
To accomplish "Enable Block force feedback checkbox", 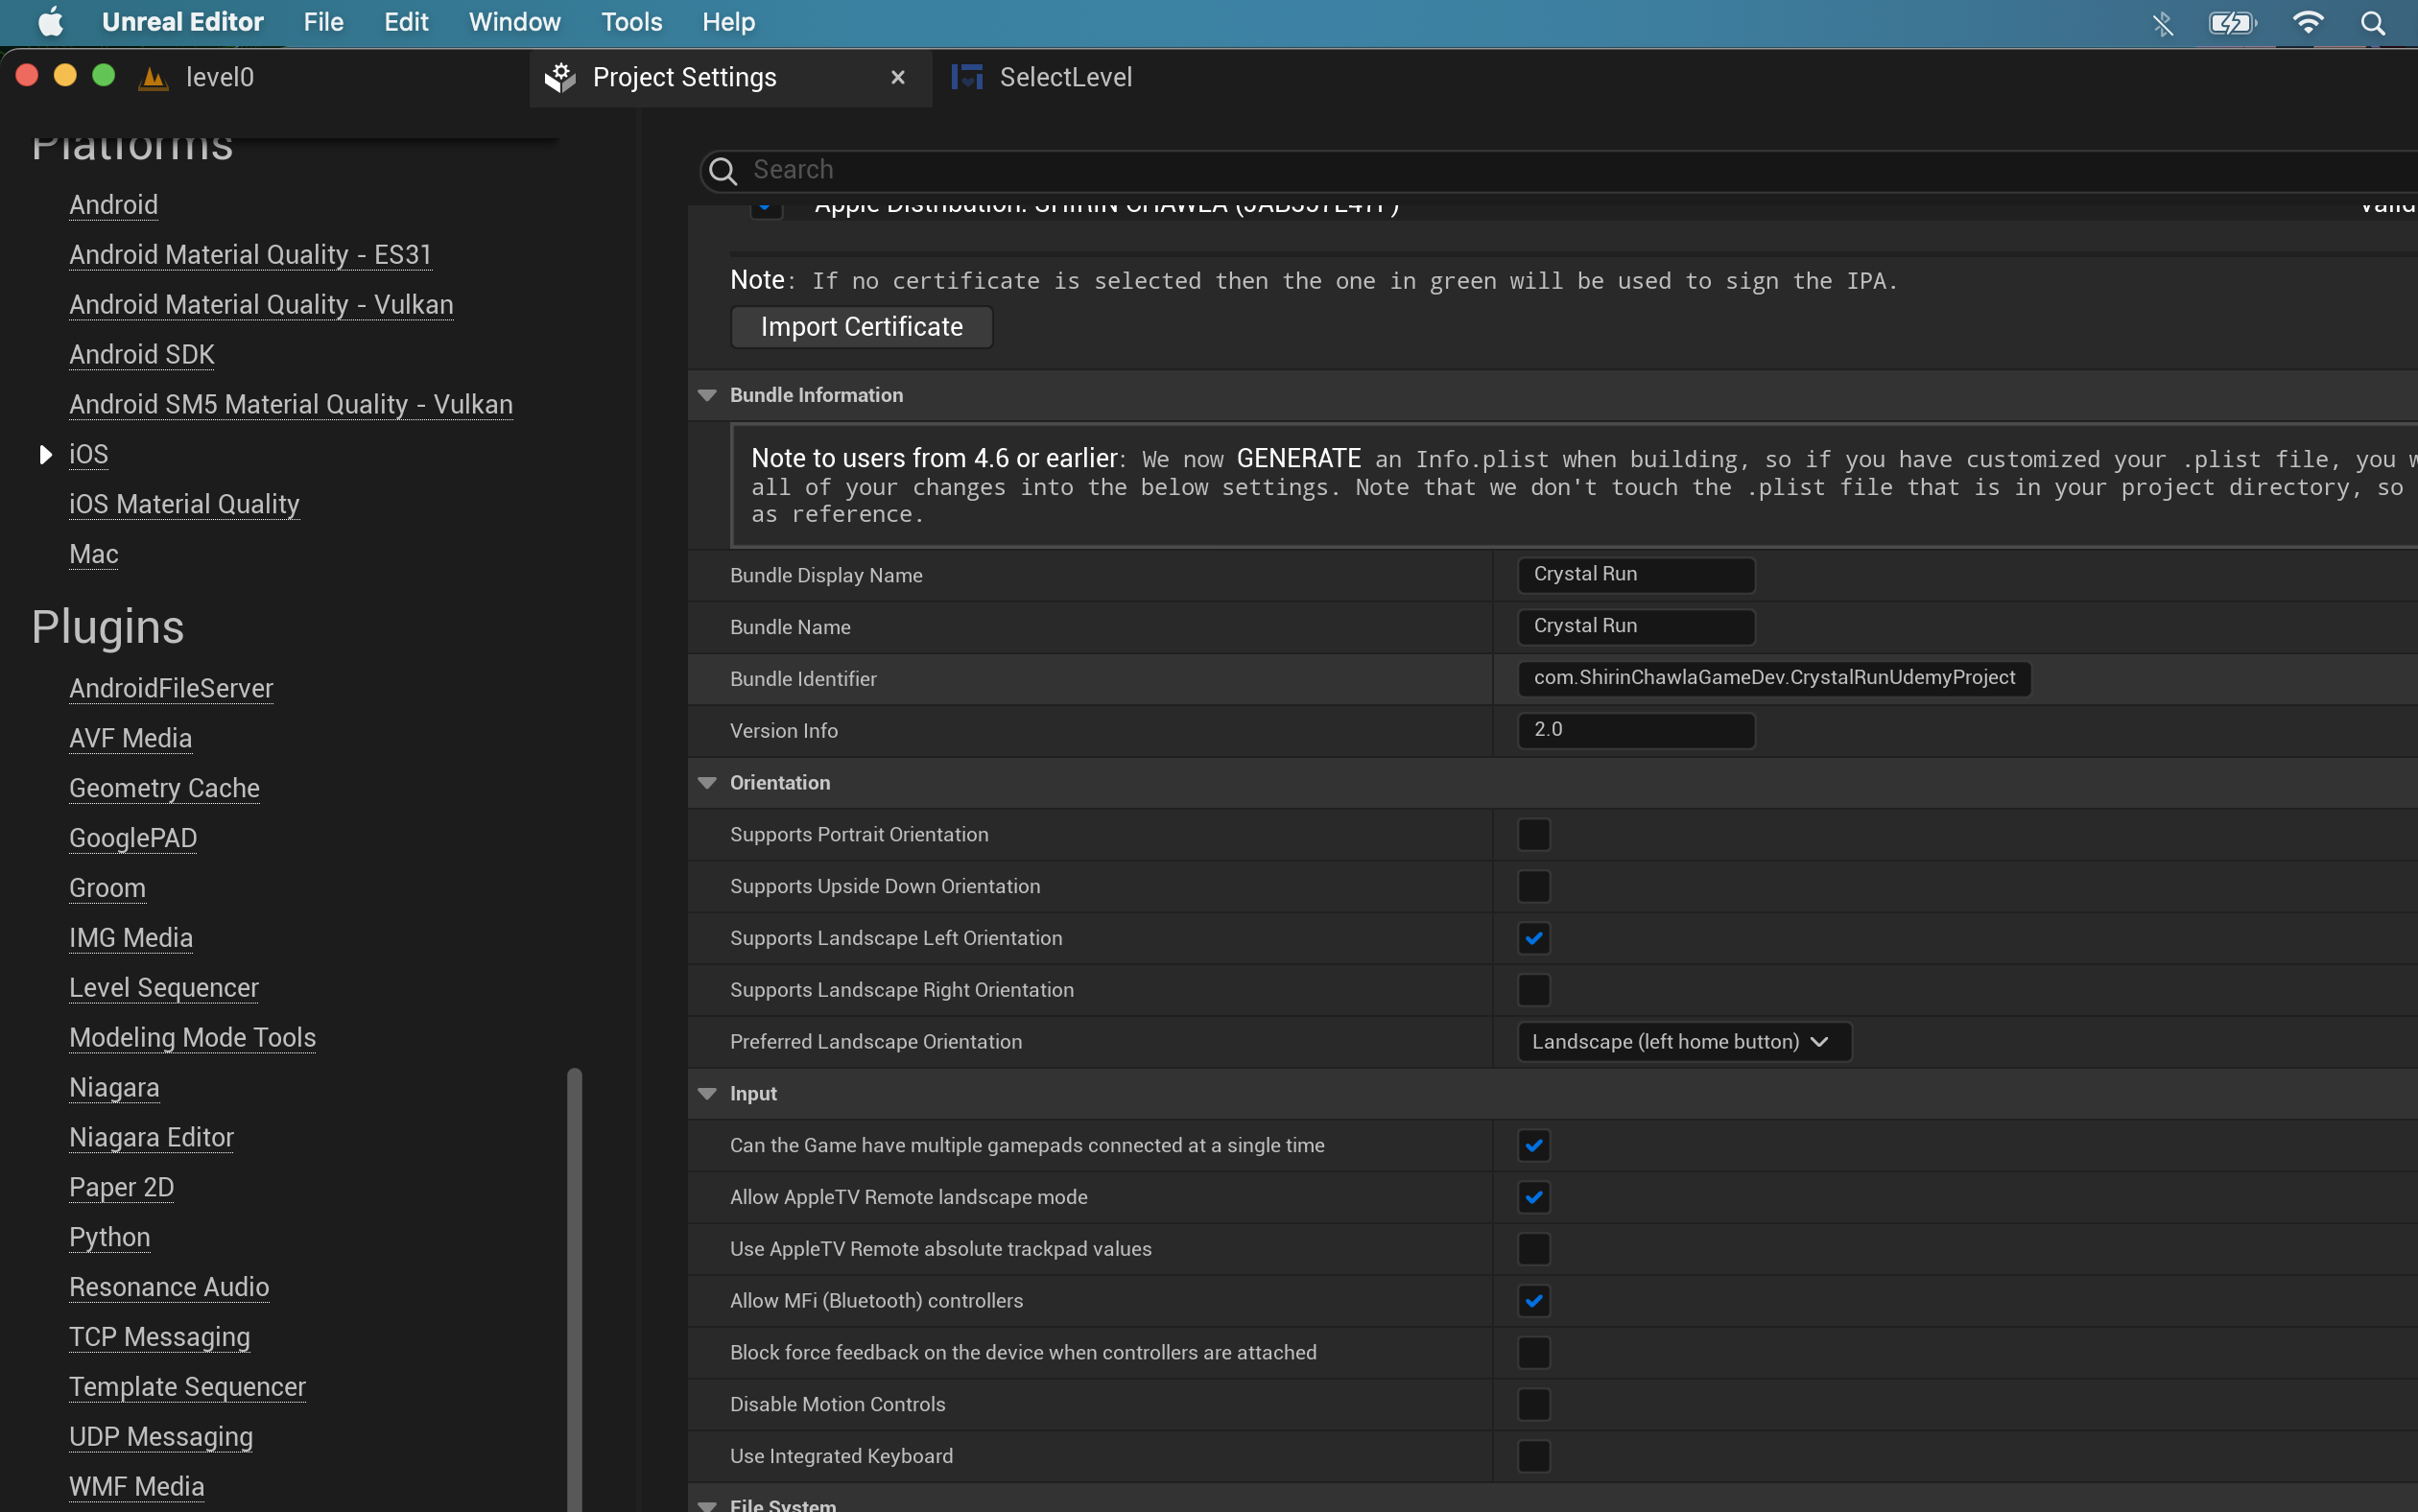I will [x=1533, y=1353].
